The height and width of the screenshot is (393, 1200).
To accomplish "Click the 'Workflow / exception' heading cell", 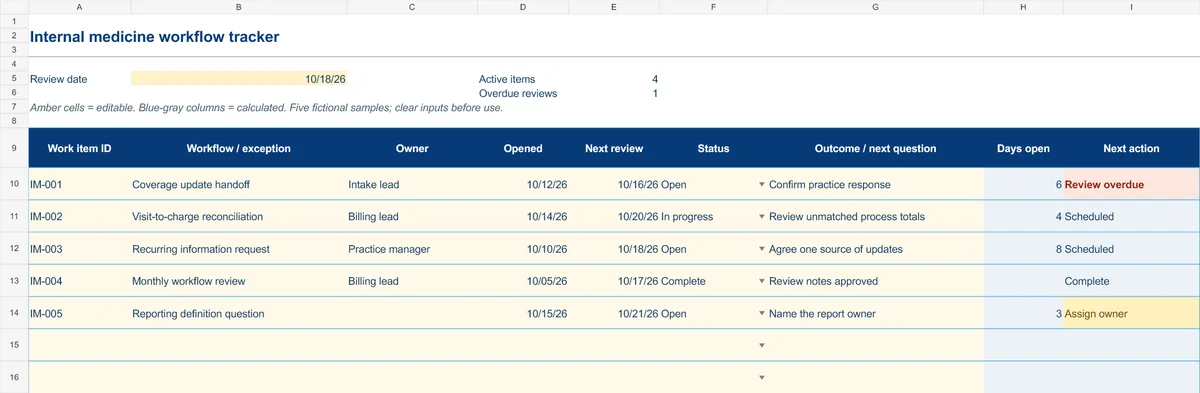I will (x=238, y=148).
